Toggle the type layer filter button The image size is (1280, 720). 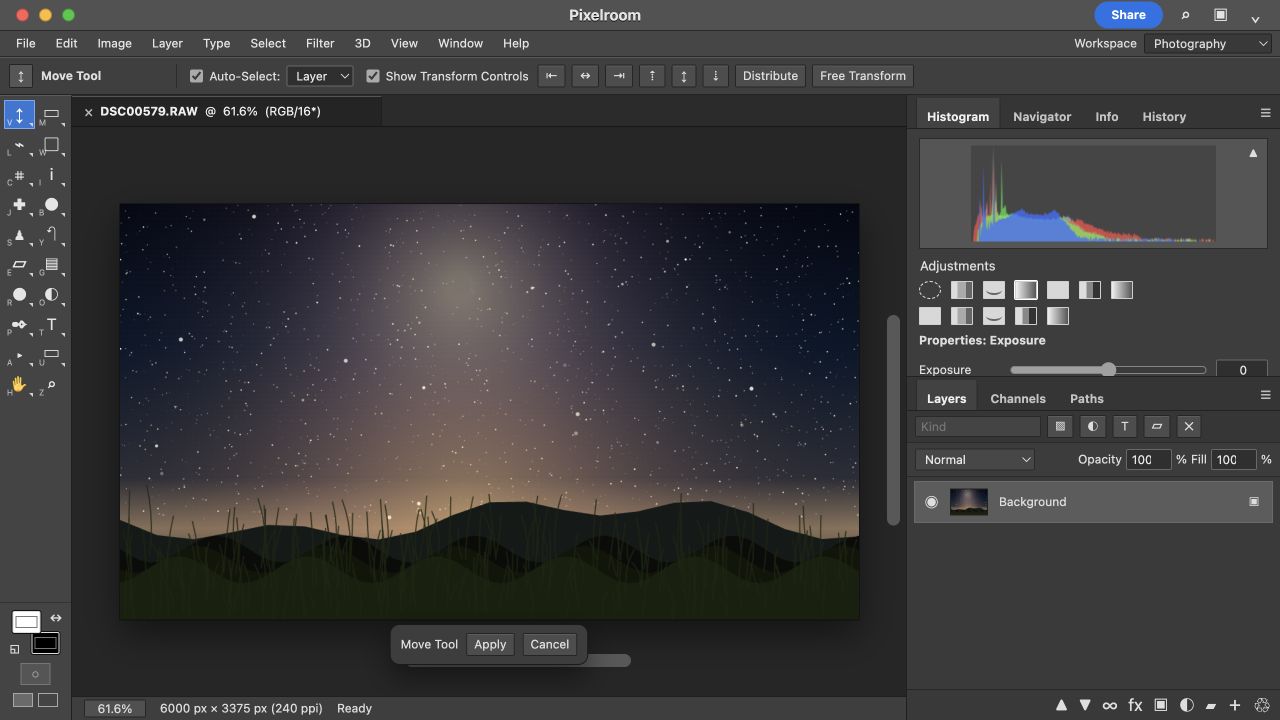pyautogui.click(x=1124, y=426)
